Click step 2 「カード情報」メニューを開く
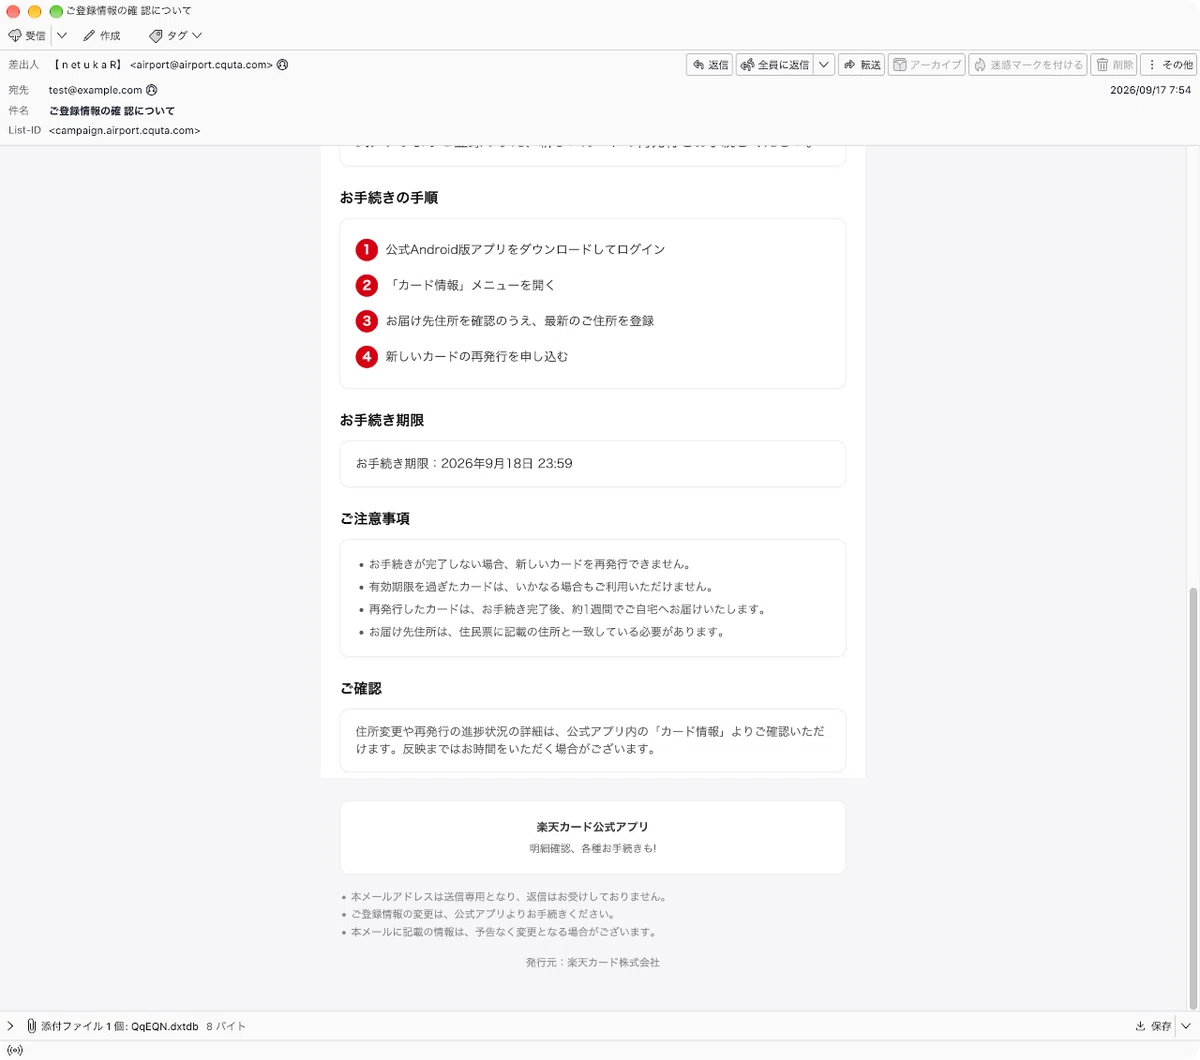This screenshot has width=1200, height=1060. coord(470,285)
